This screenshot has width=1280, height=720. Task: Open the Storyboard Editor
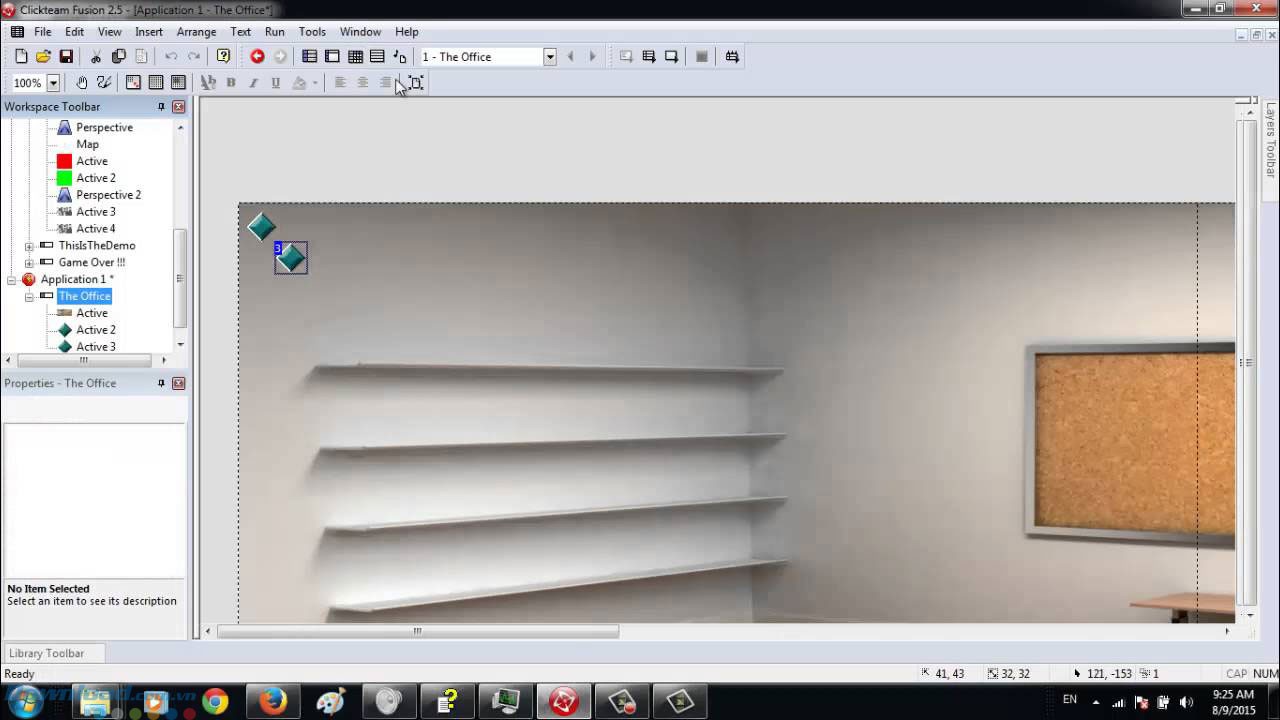[309, 56]
